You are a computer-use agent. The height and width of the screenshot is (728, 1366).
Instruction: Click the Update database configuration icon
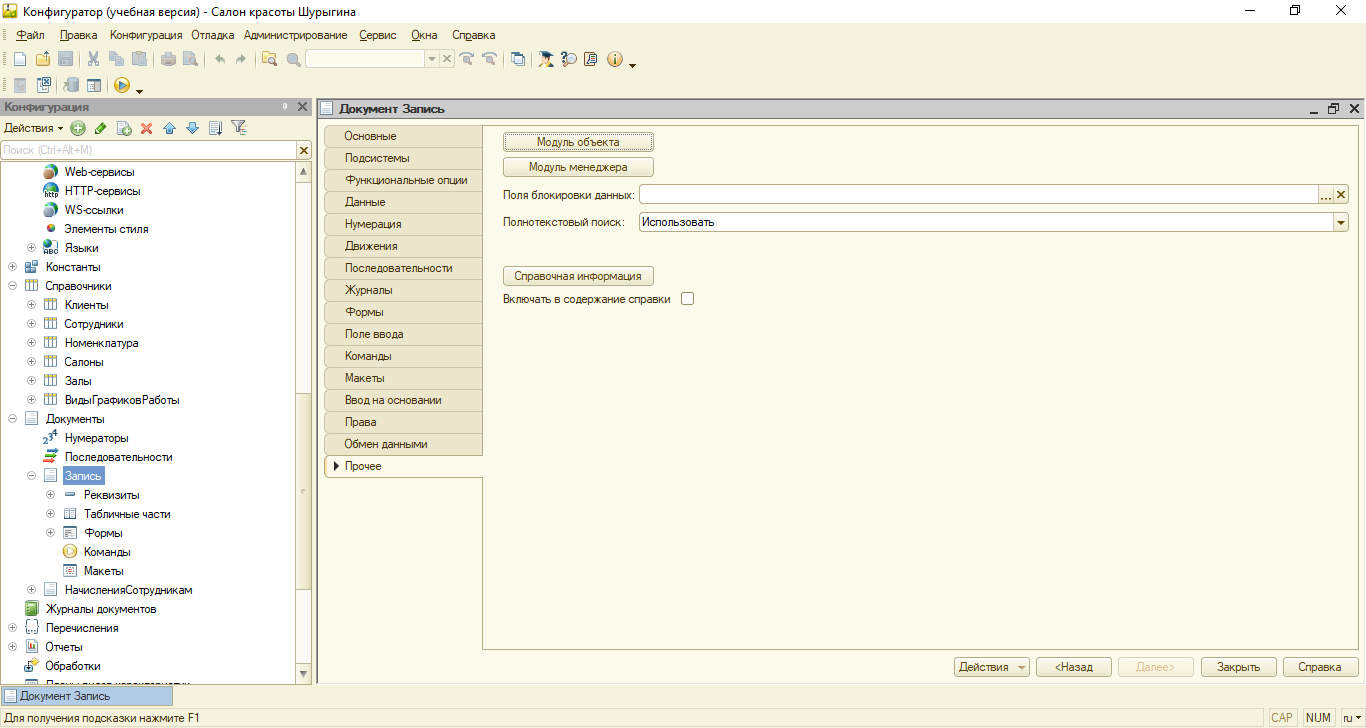click(72, 85)
